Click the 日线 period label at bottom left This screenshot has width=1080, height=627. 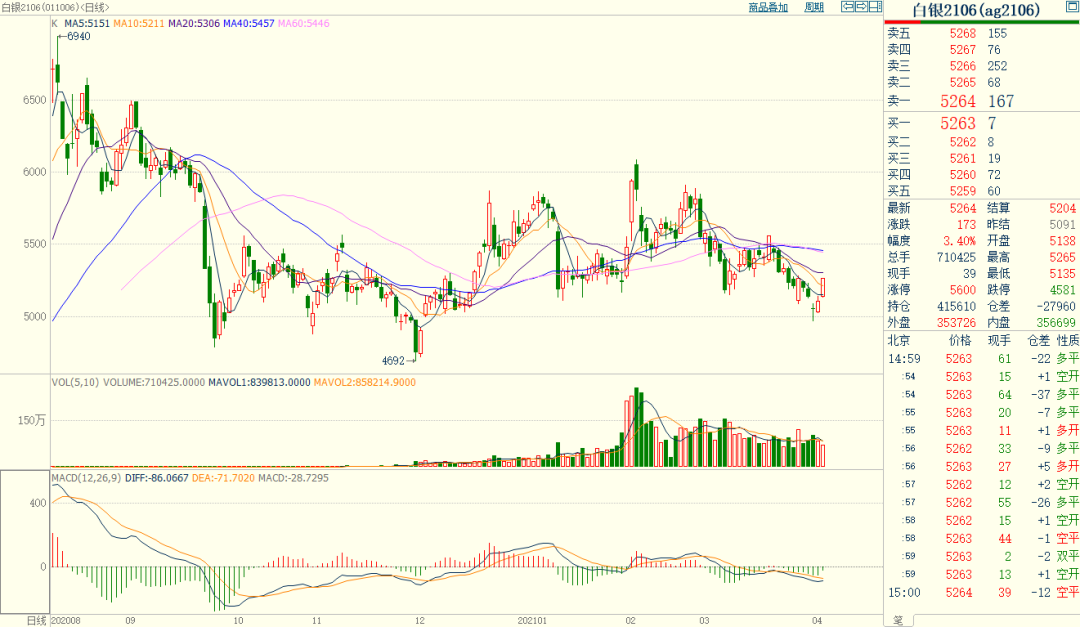pyautogui.click(x=37, y=621)
